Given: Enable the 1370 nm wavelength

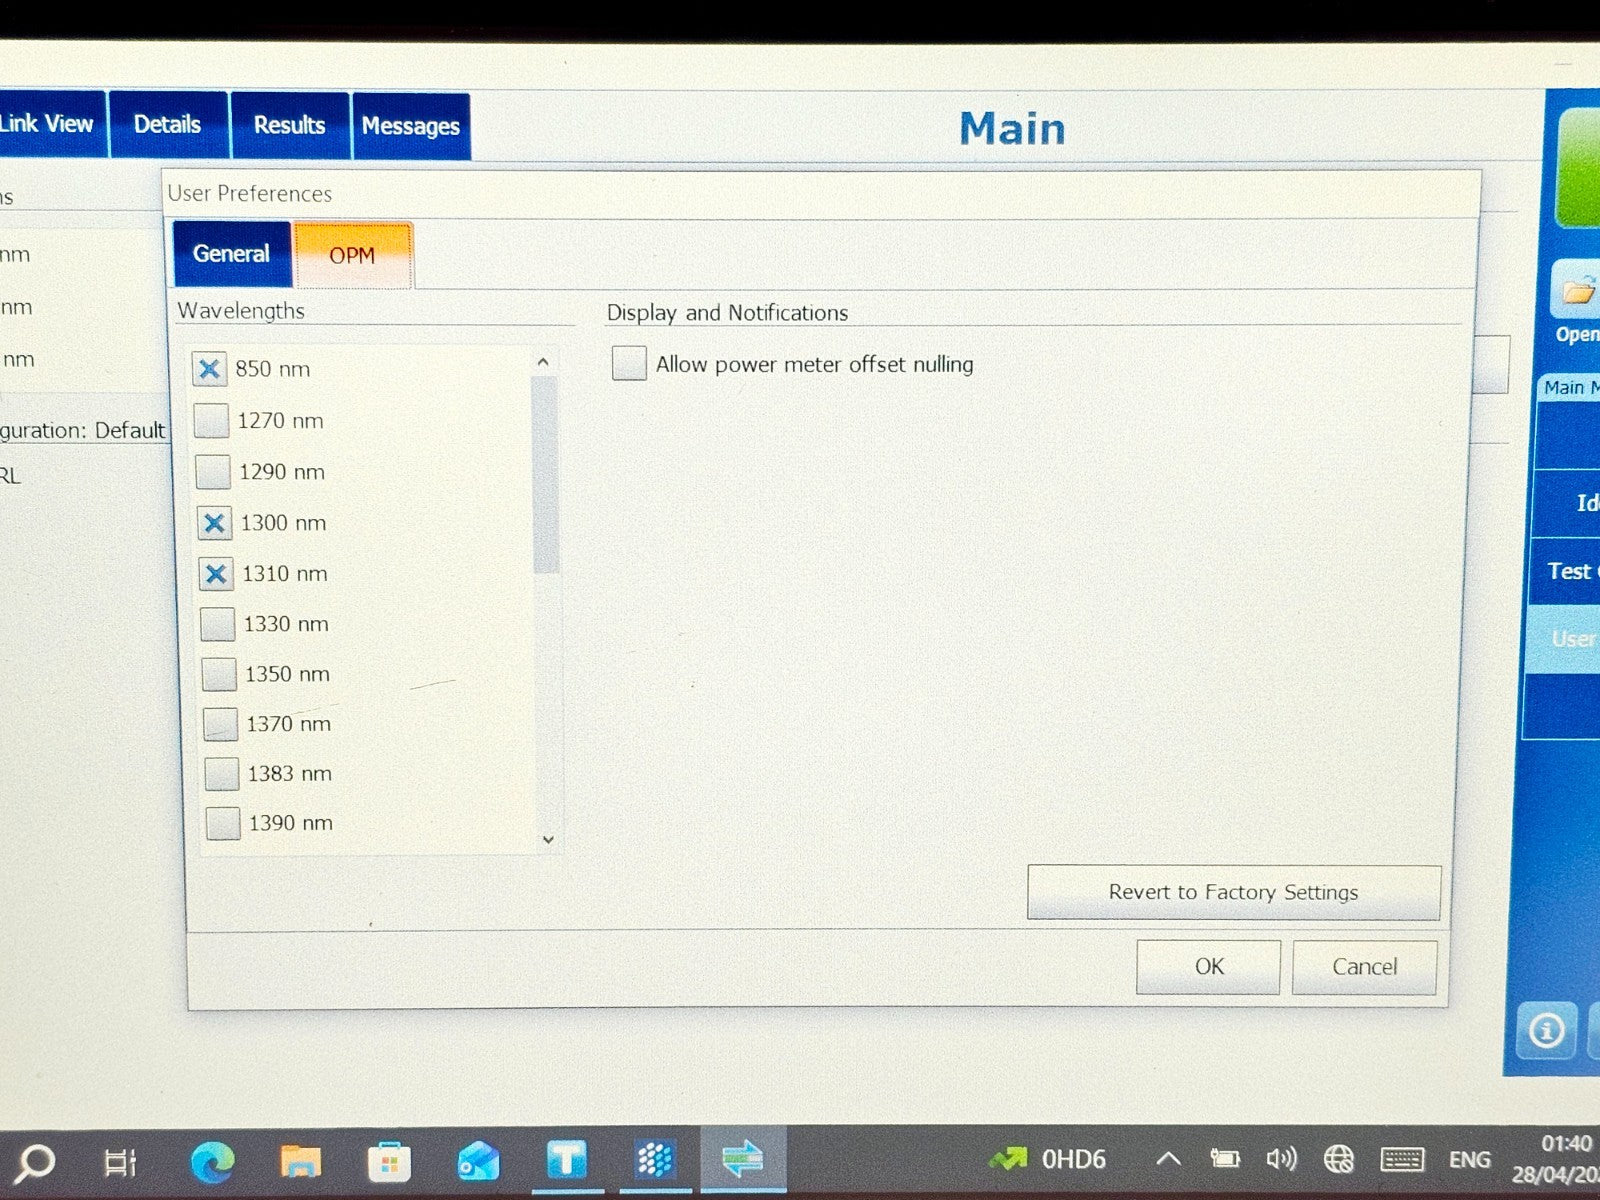Looking at the screenshot, I should tap(220, 724).
